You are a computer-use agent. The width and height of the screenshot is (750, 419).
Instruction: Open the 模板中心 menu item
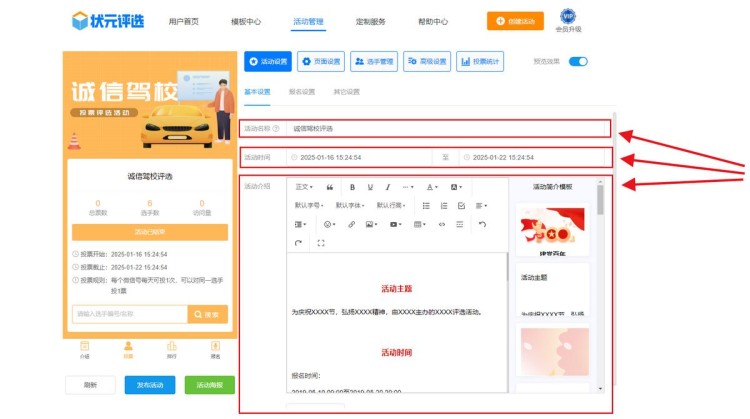(x=245, y=21)
